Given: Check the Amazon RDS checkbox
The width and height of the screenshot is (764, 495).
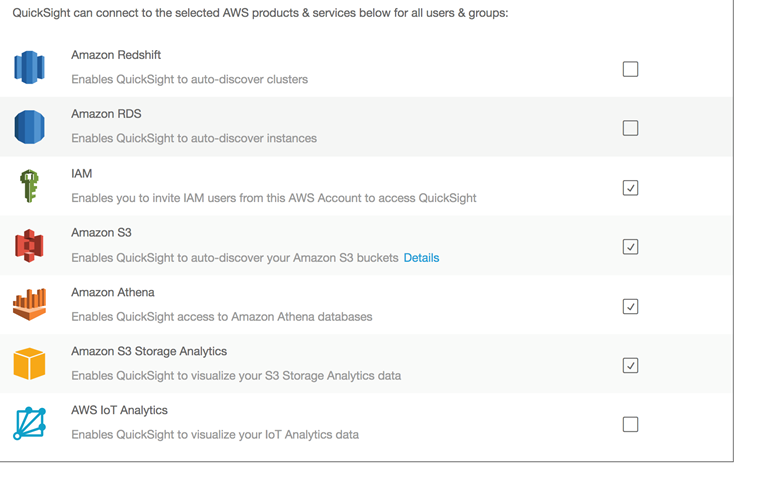Looking at the screenshot, I should click(x=630, y=128).
